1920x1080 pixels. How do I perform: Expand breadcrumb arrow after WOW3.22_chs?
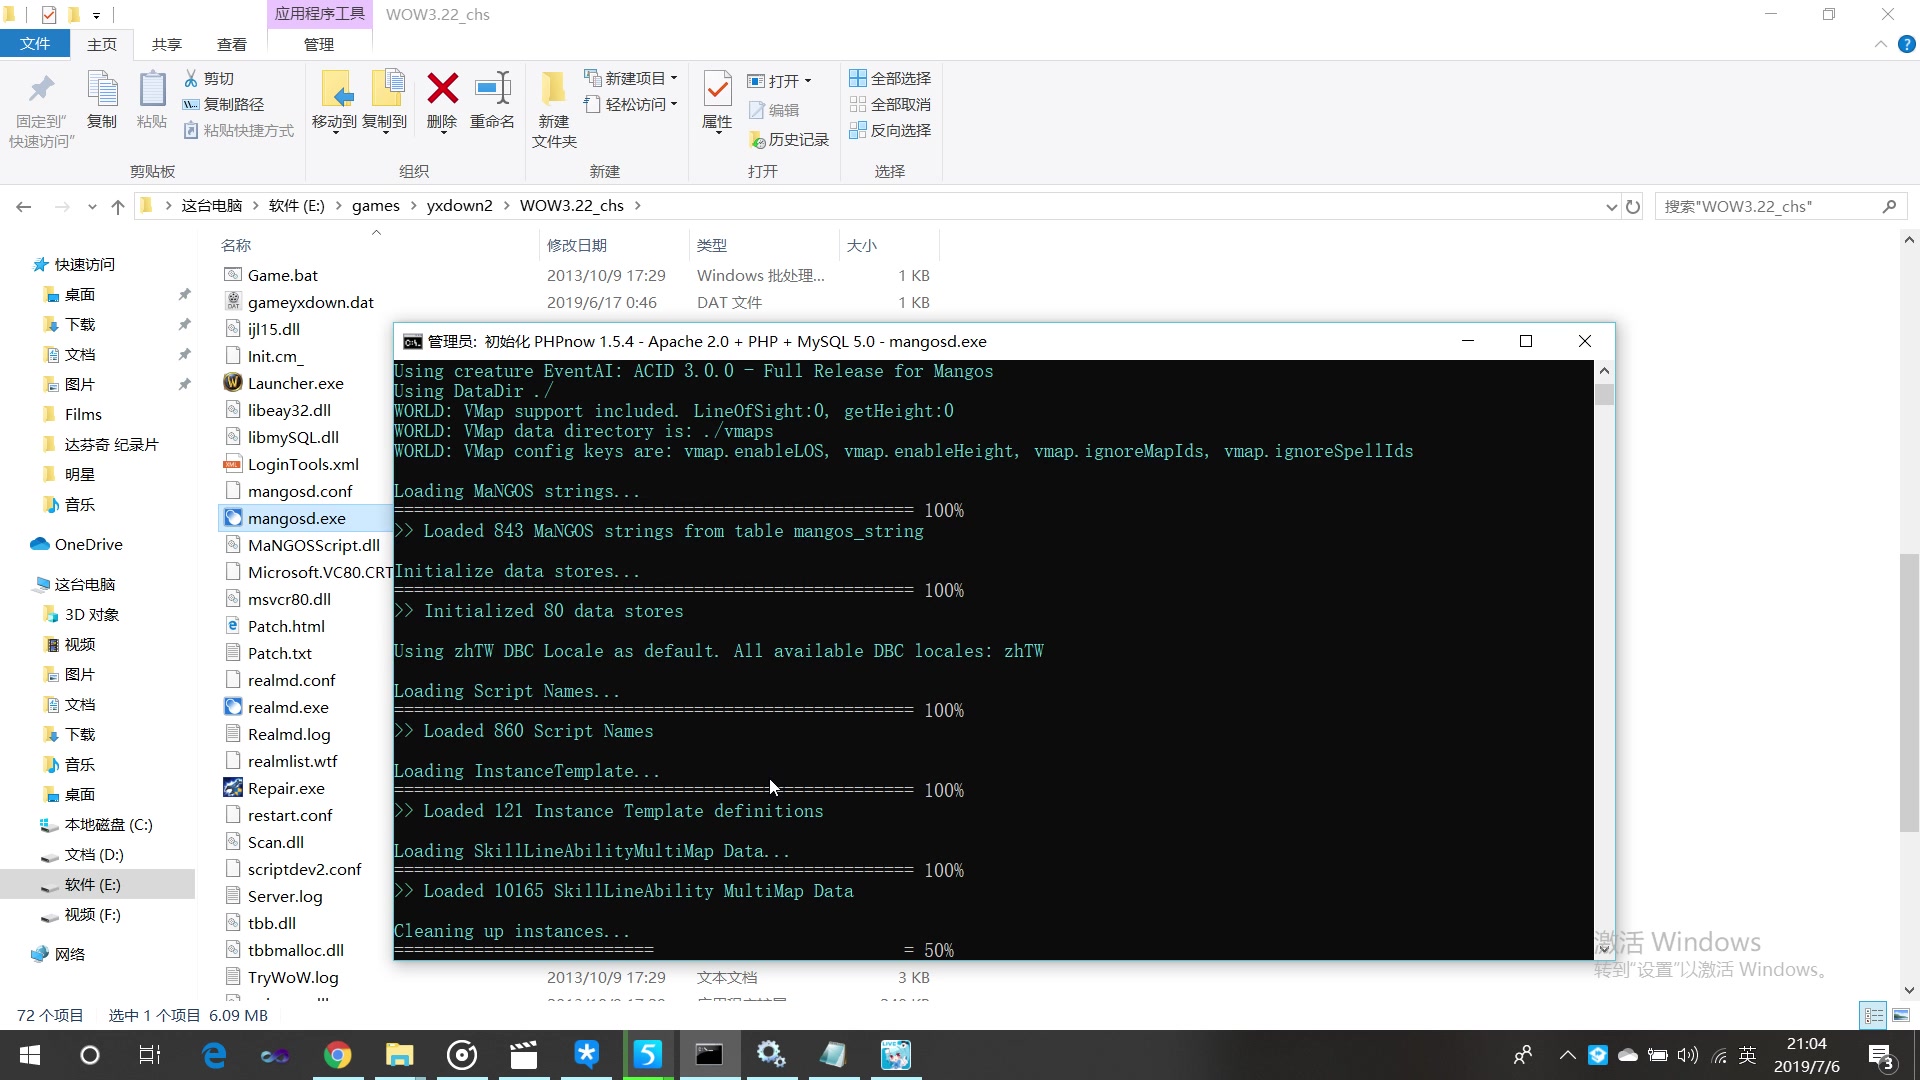[x=637, y=206]
